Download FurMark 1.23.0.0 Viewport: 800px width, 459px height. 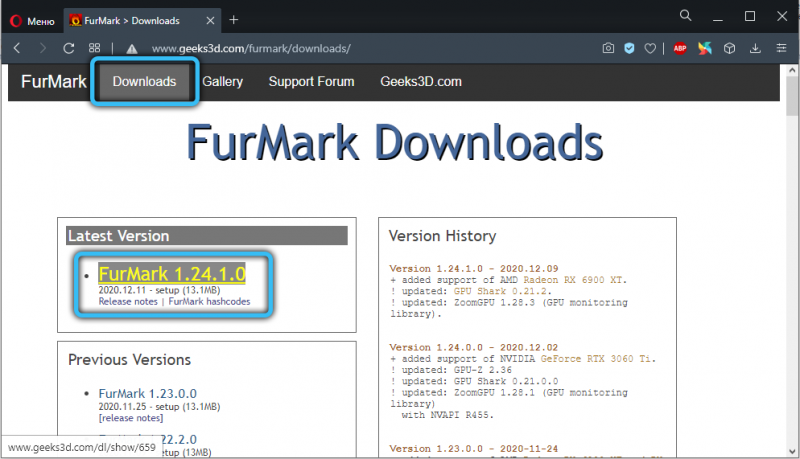pyautogui.click(x=147, y=394)
